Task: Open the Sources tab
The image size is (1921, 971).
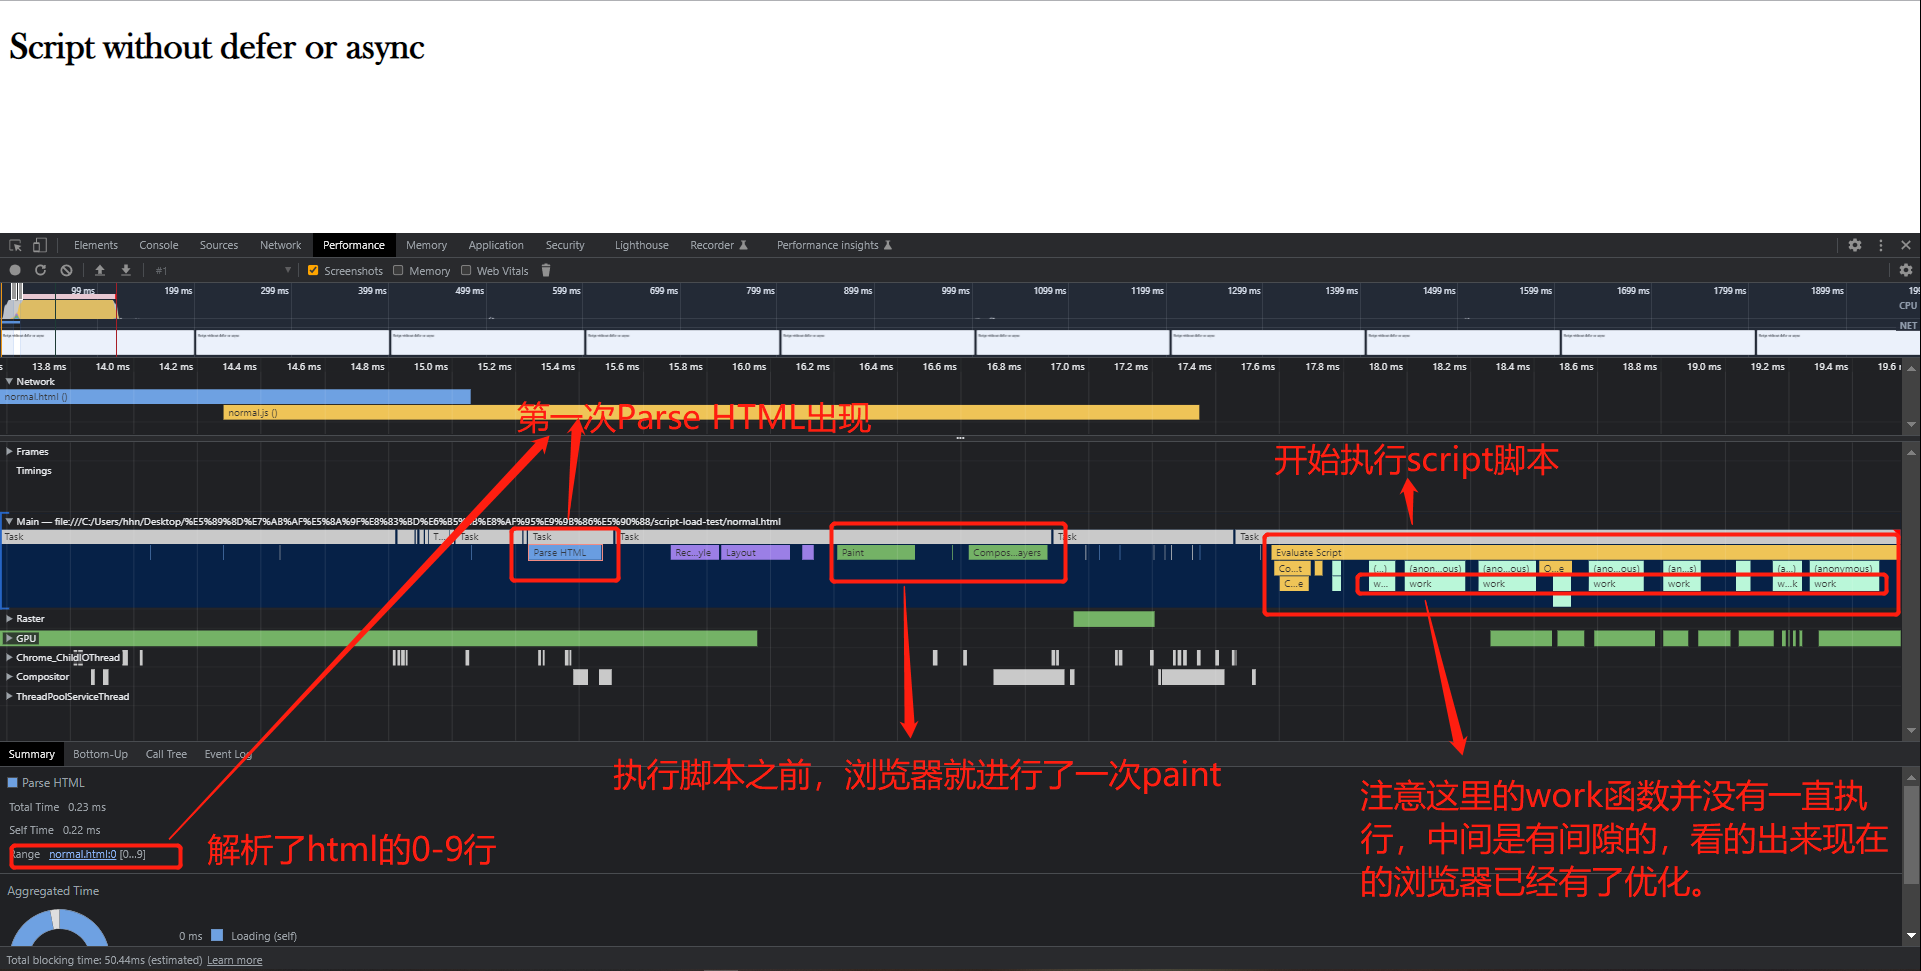Action: point(219,245)
